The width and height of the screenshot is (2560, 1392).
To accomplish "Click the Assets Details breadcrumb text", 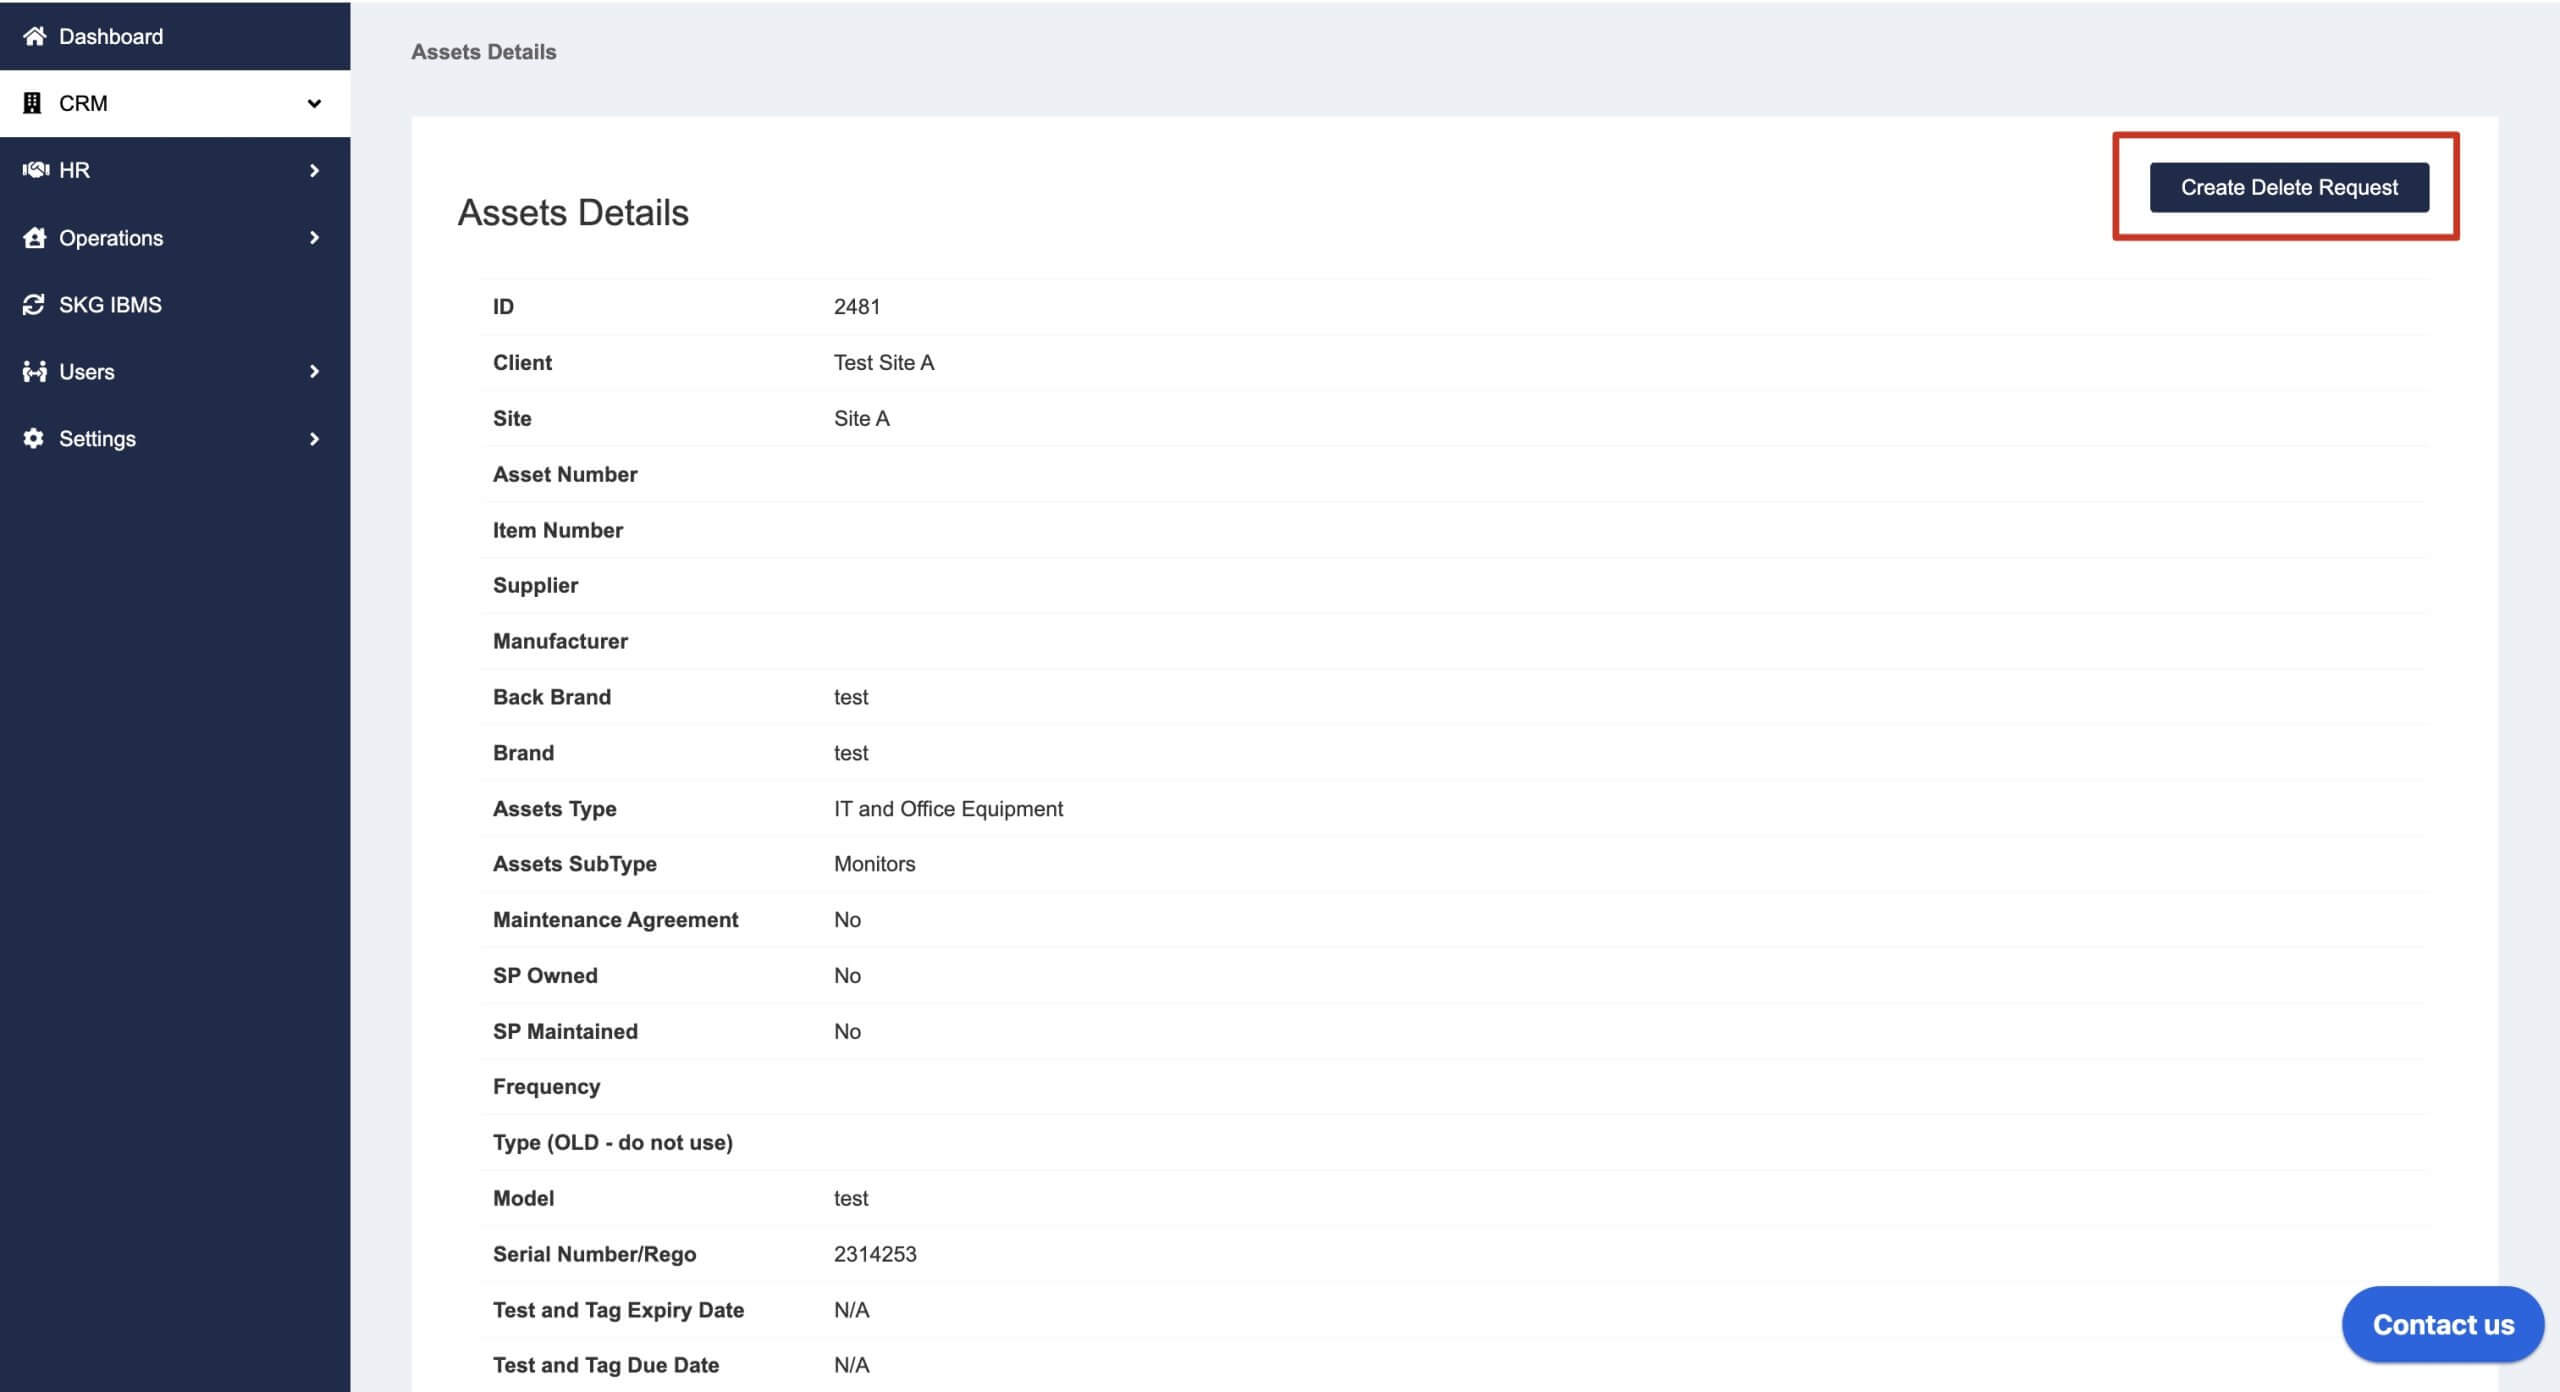I will (484, 52).
